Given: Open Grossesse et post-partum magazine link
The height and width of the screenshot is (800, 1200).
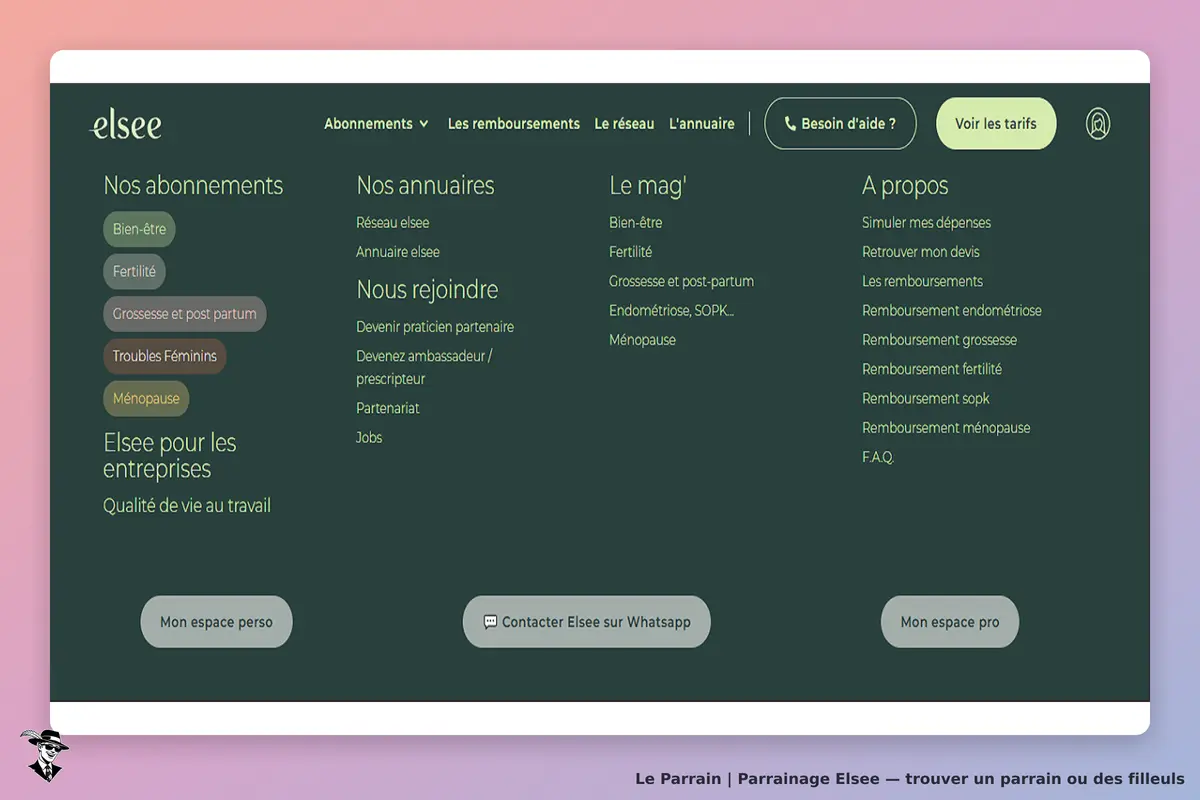Looking at the screenshot, I should point(681,281).
